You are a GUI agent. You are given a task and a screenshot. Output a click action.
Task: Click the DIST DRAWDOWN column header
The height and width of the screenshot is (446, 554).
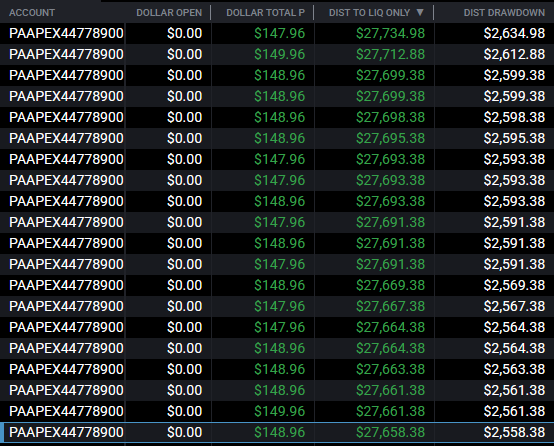tap(504, 13)
